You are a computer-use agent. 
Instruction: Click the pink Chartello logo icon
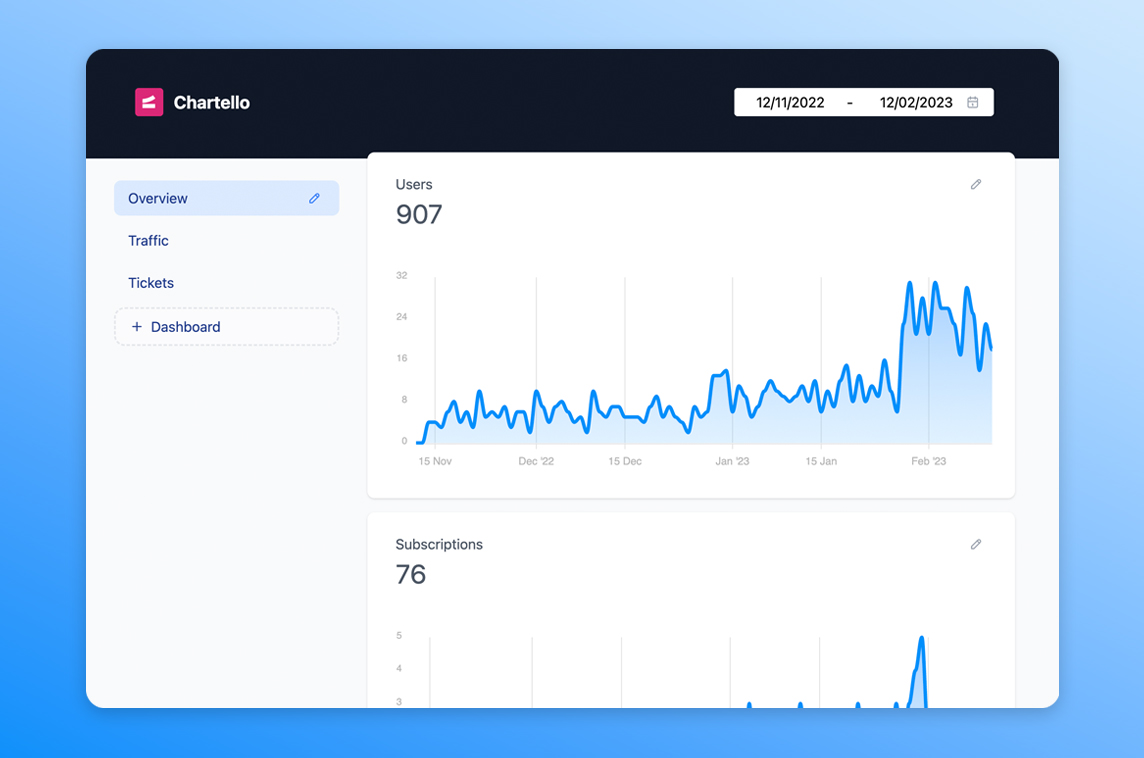(x=149, y=102)
